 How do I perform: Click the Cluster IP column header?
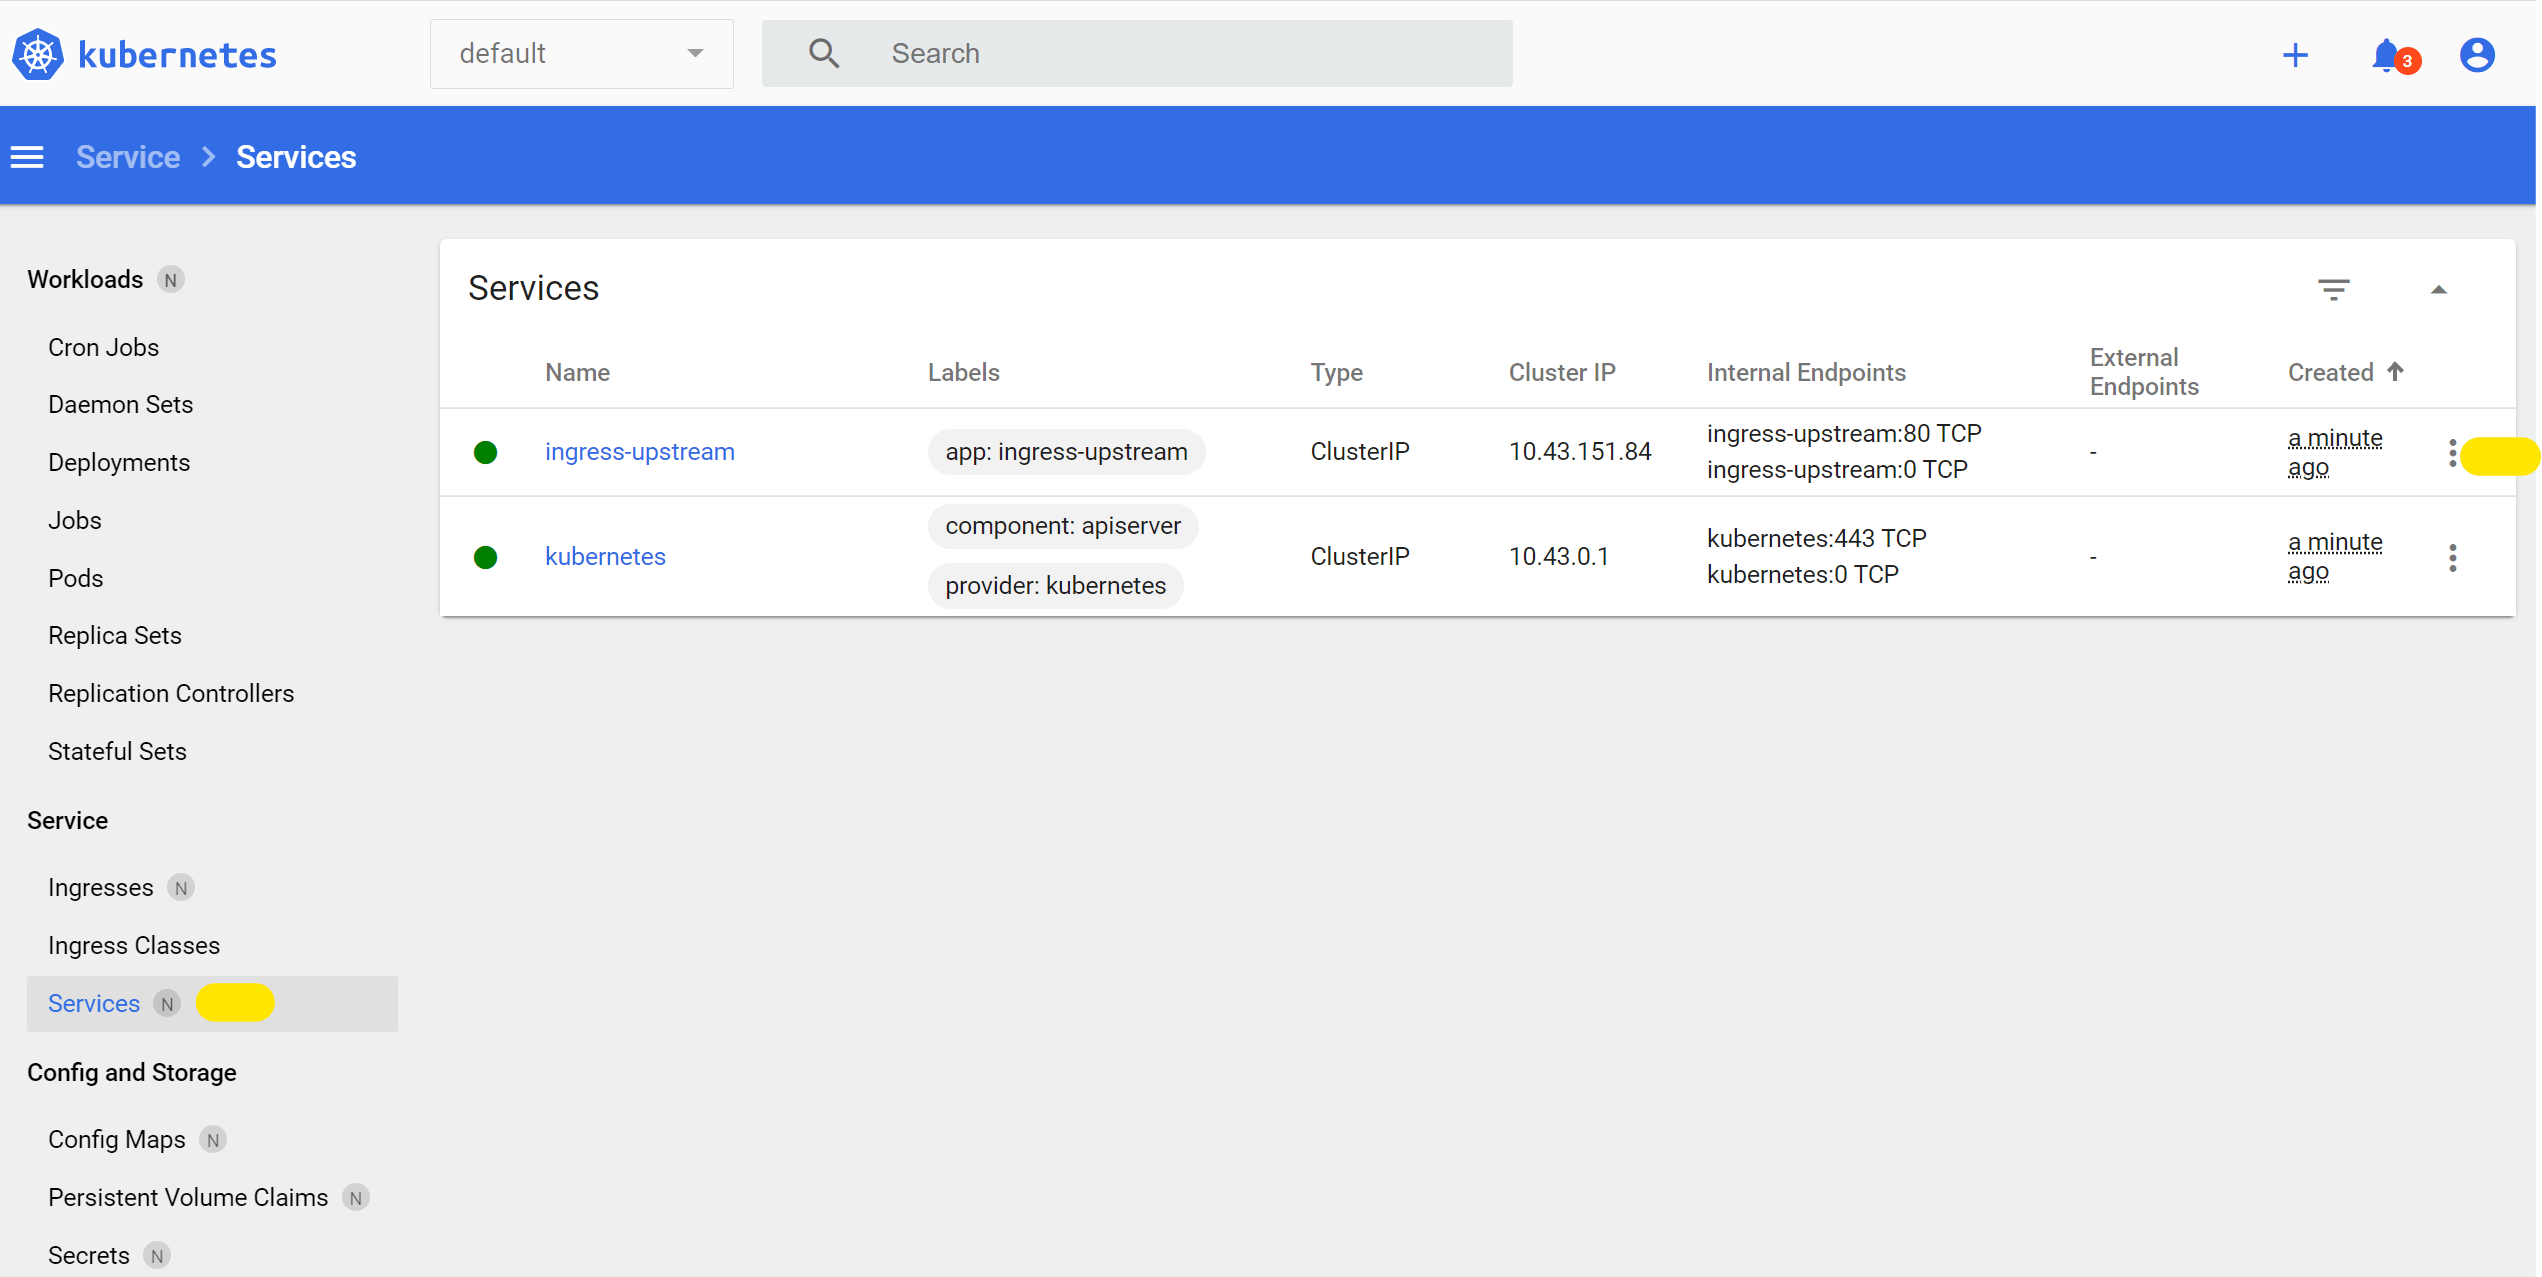point(1562,373)
